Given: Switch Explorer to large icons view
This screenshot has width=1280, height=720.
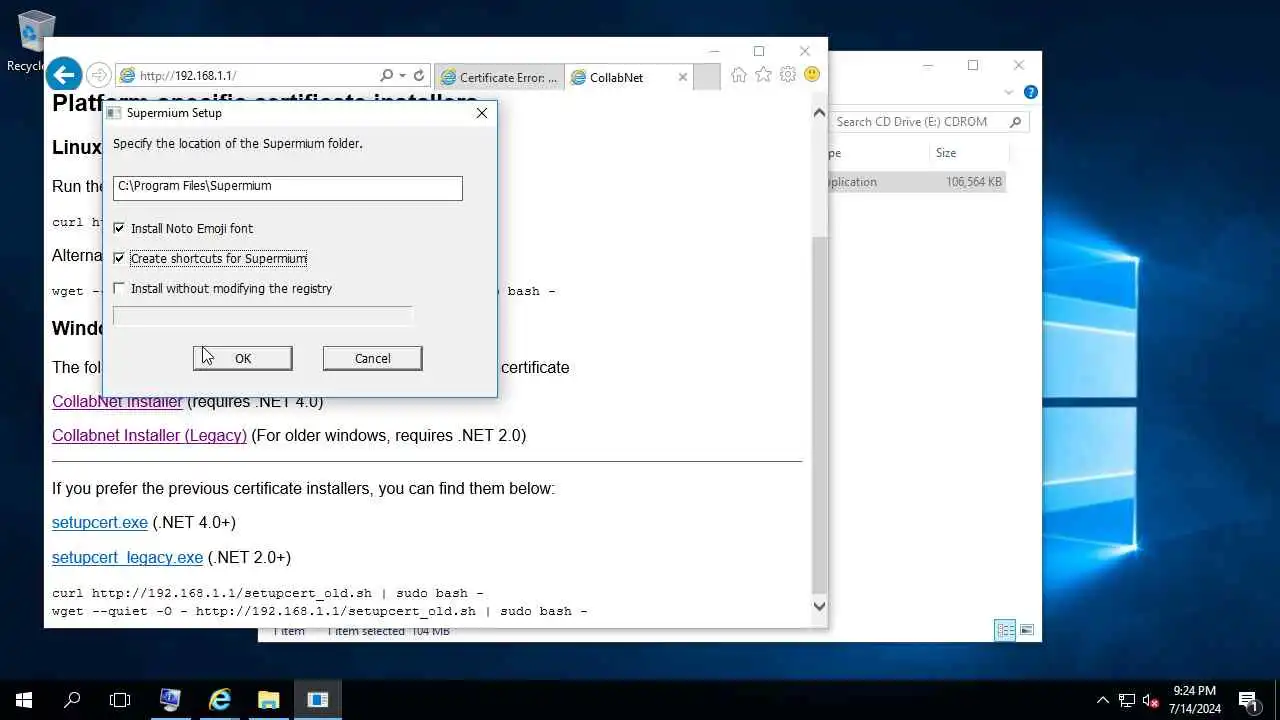Looking at the screenshot, I should point(1026,630).
